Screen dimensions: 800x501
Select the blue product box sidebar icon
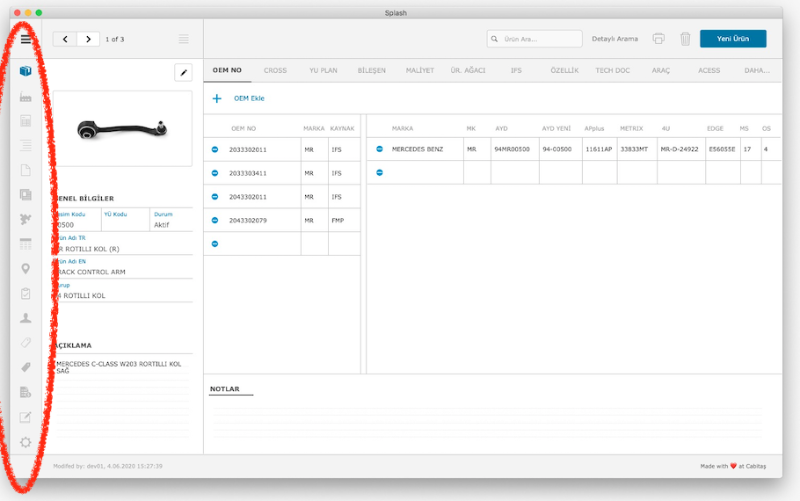tap(26, 73)
